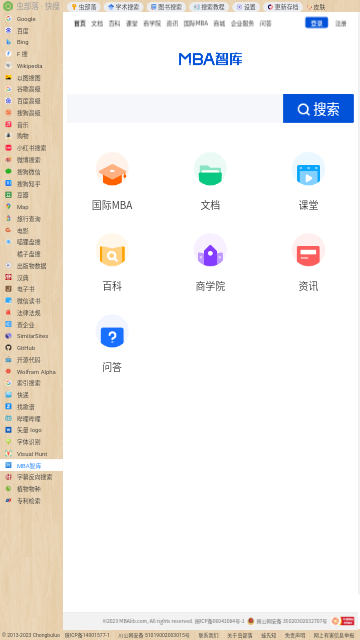Open the 文档 green folder icon
Image resolution: width=360 pixels, height=640 pixels.
click(210, 169)
